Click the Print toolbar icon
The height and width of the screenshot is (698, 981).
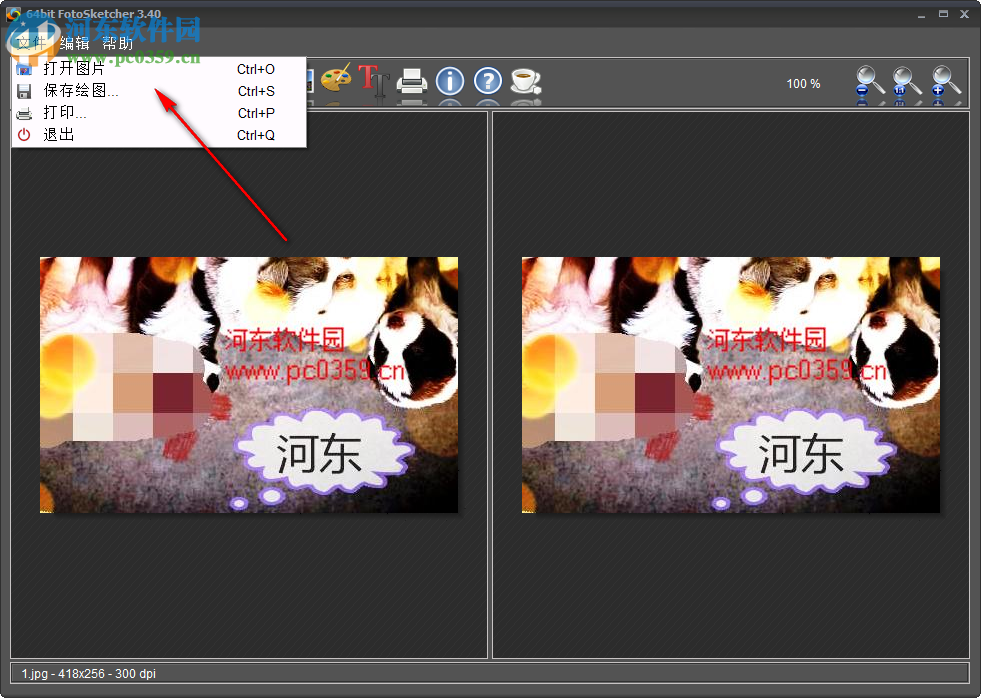click(x=412, y=82)
